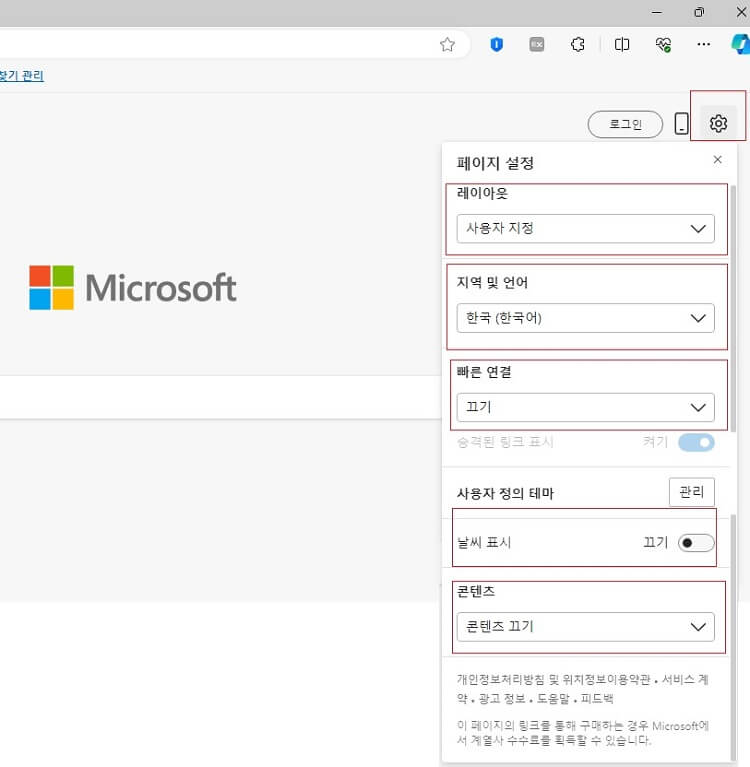Open Browser essentials heart icon
750x767 pixels.
(663, 45)
